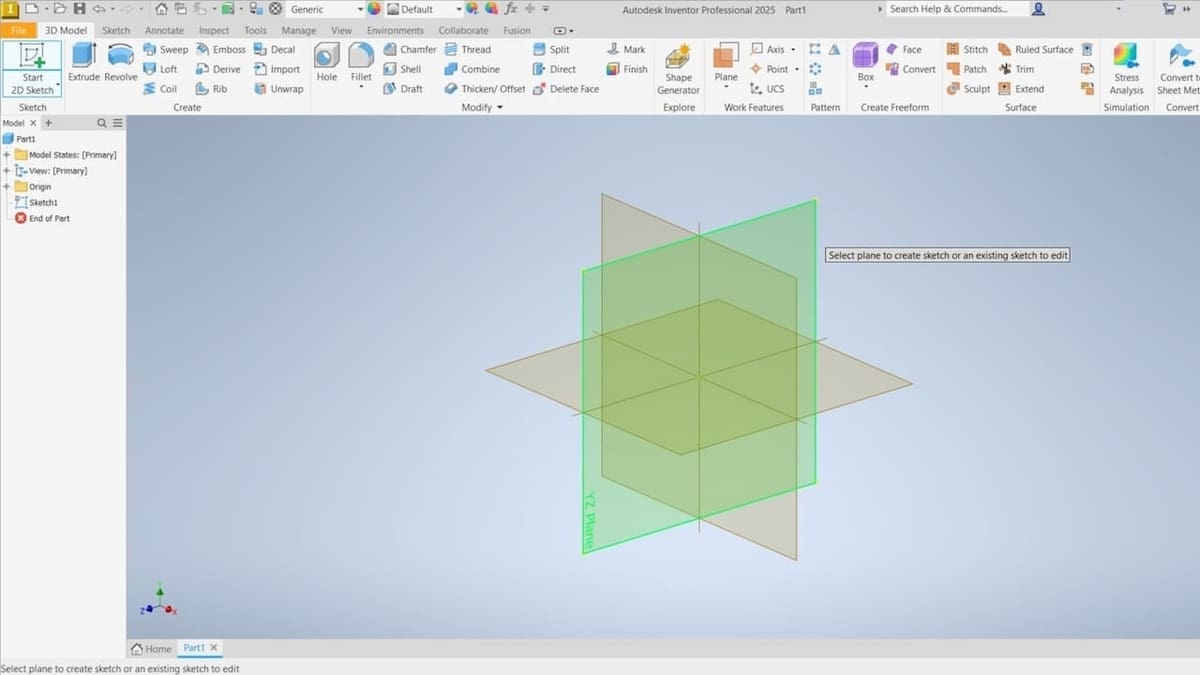This screenshot has height=675, width=1200.
Task: Click the Unwrap tool
Action: point(278,89)
